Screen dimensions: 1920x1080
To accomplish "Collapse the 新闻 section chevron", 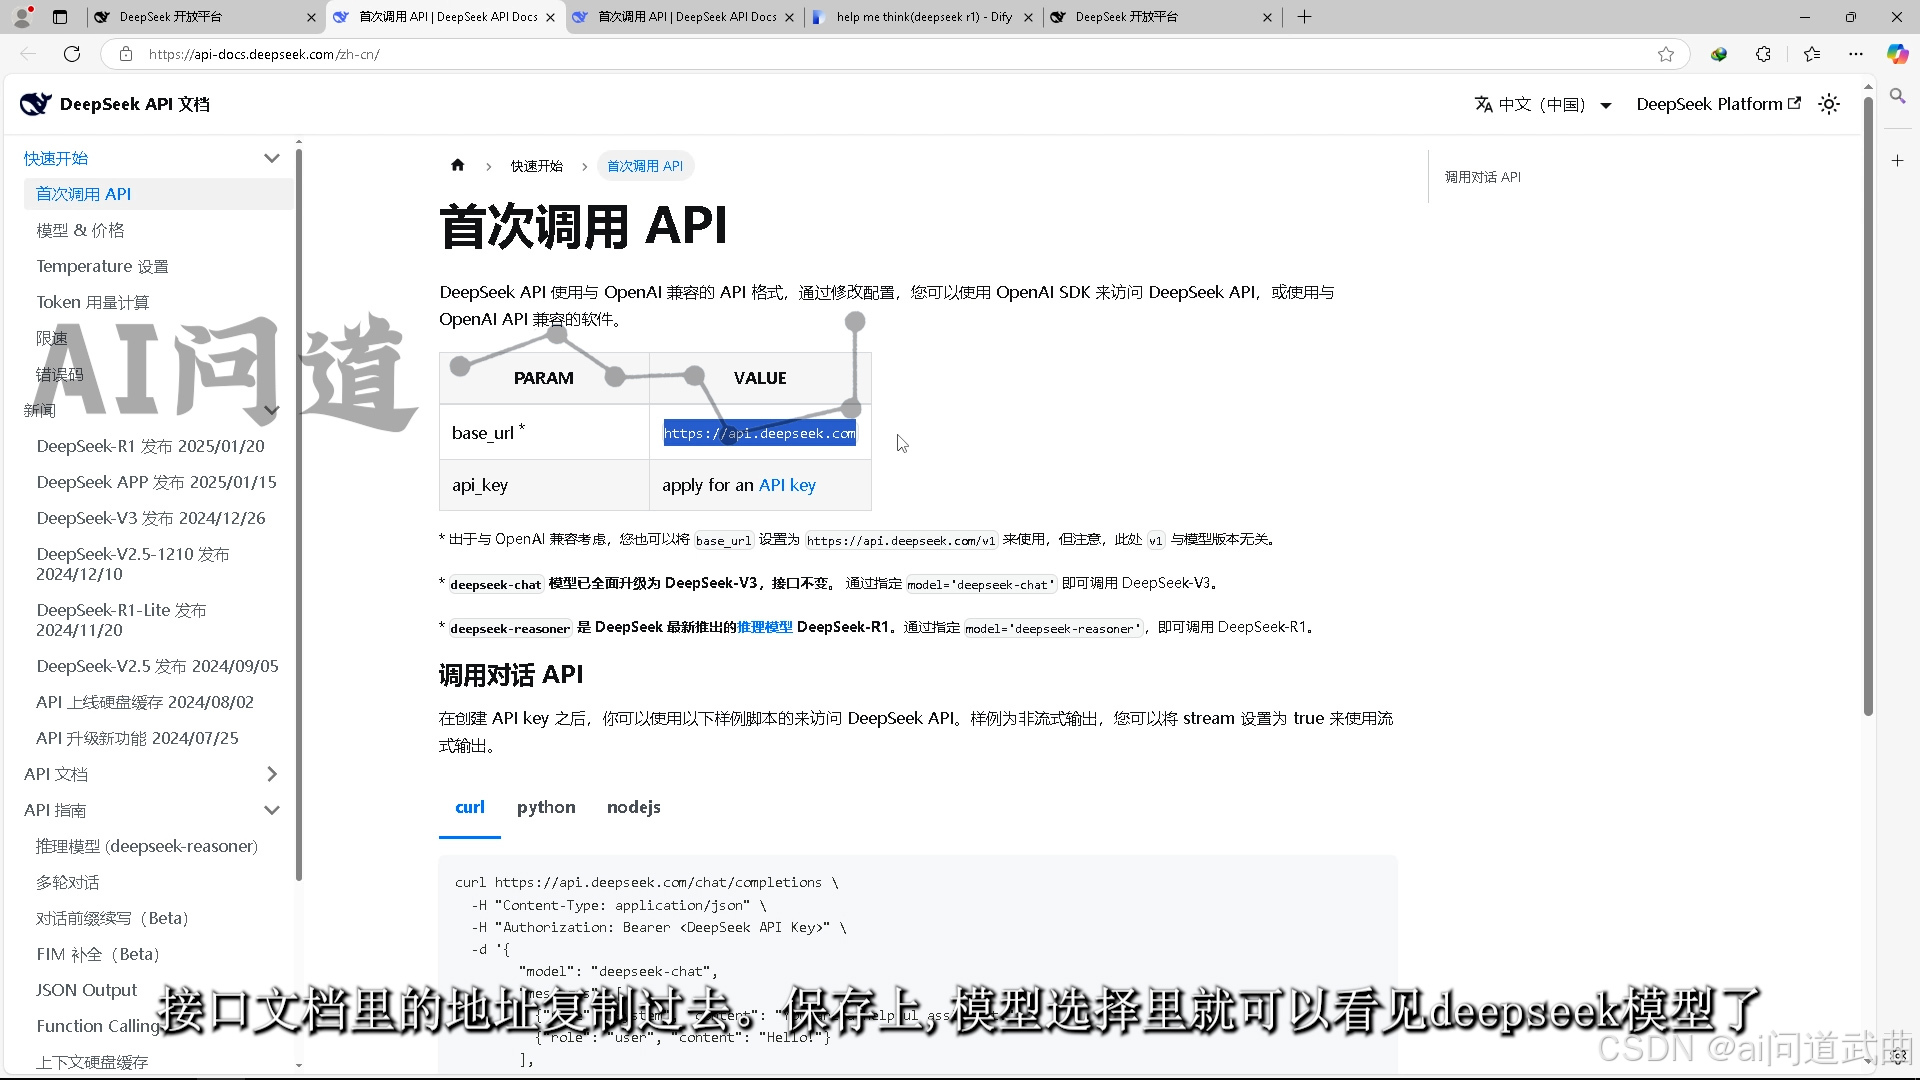I will pos(271,410).
